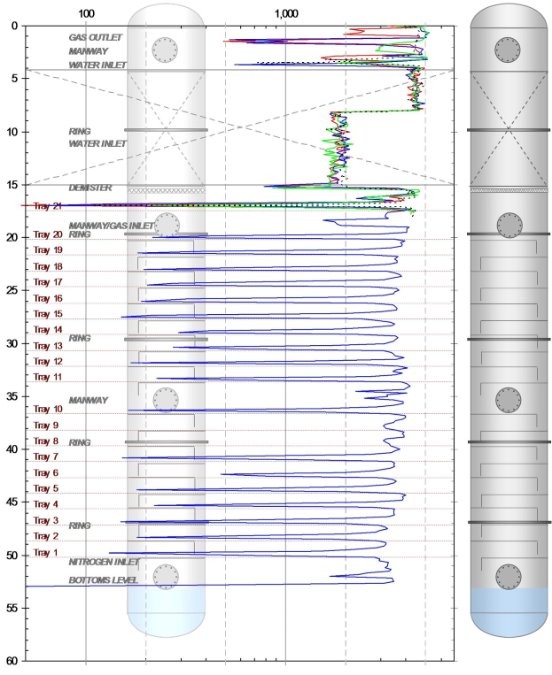
Task: Select the Tray 7 label
Action: tap(46, 457)
